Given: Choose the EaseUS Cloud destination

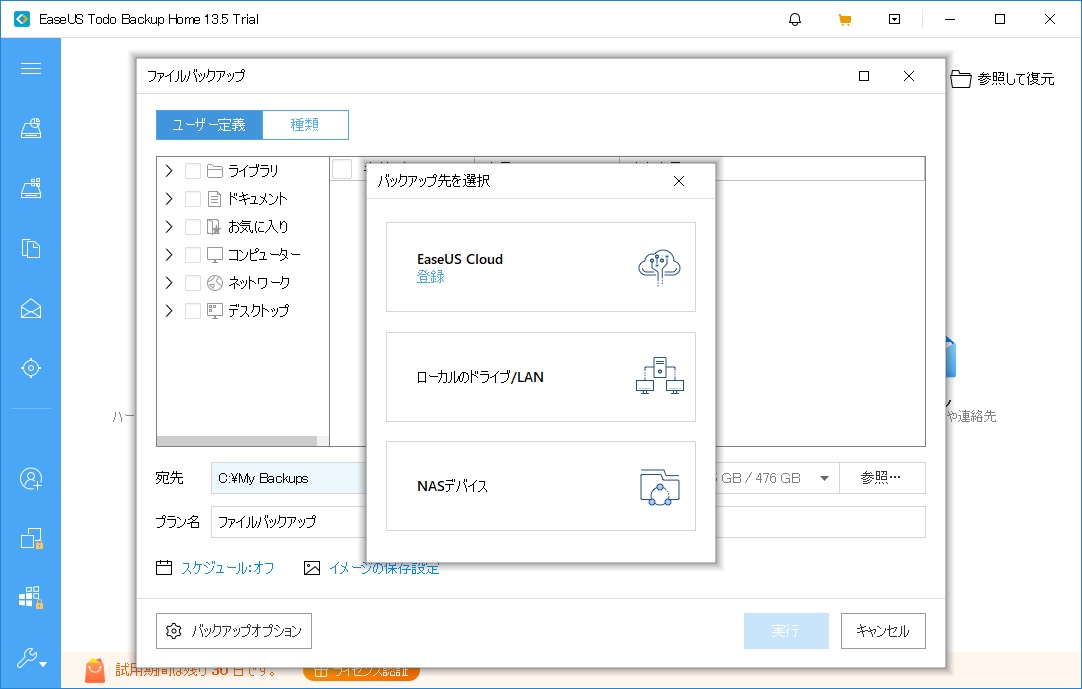Looking at the screenshot, I should (540, 267).
